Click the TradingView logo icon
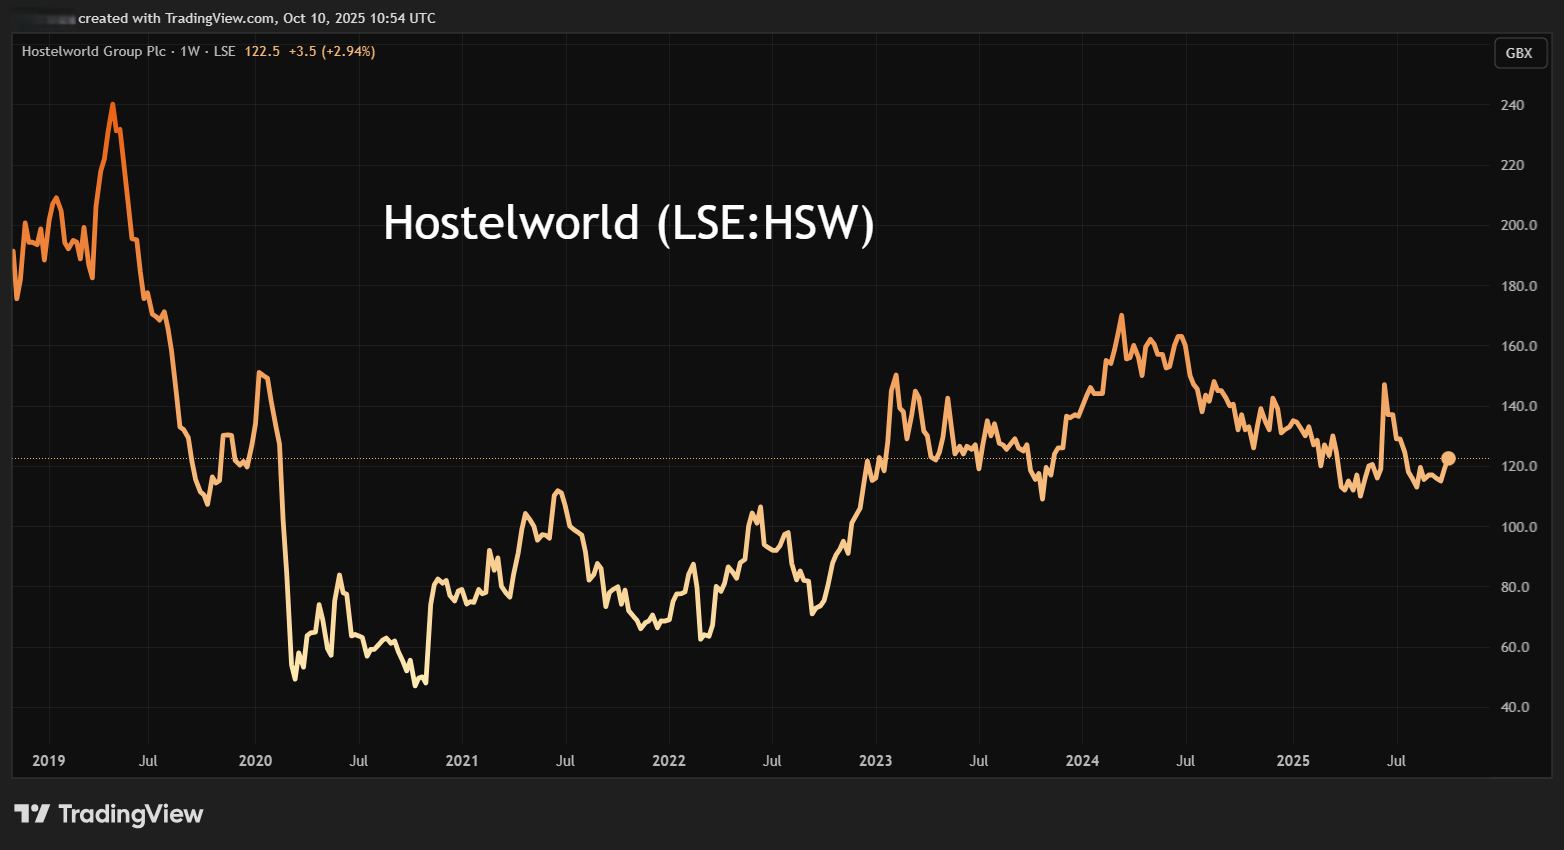Screen dimensions: 1564x850 click(x=32, y=814)
